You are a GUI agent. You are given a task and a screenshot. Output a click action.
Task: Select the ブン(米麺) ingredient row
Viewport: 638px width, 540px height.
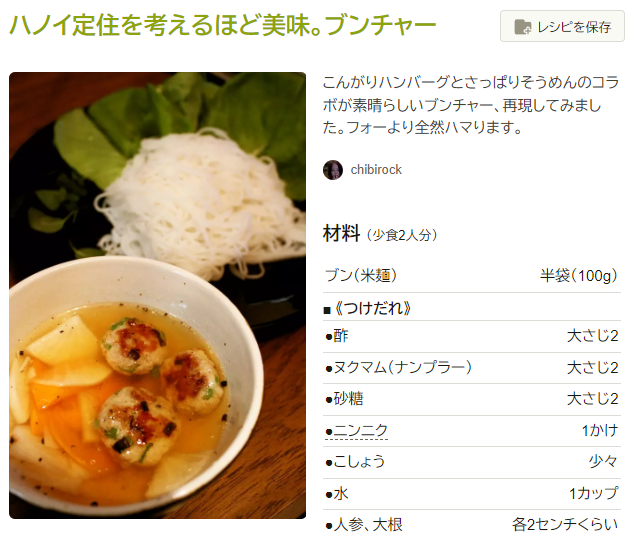click(472, 275)
